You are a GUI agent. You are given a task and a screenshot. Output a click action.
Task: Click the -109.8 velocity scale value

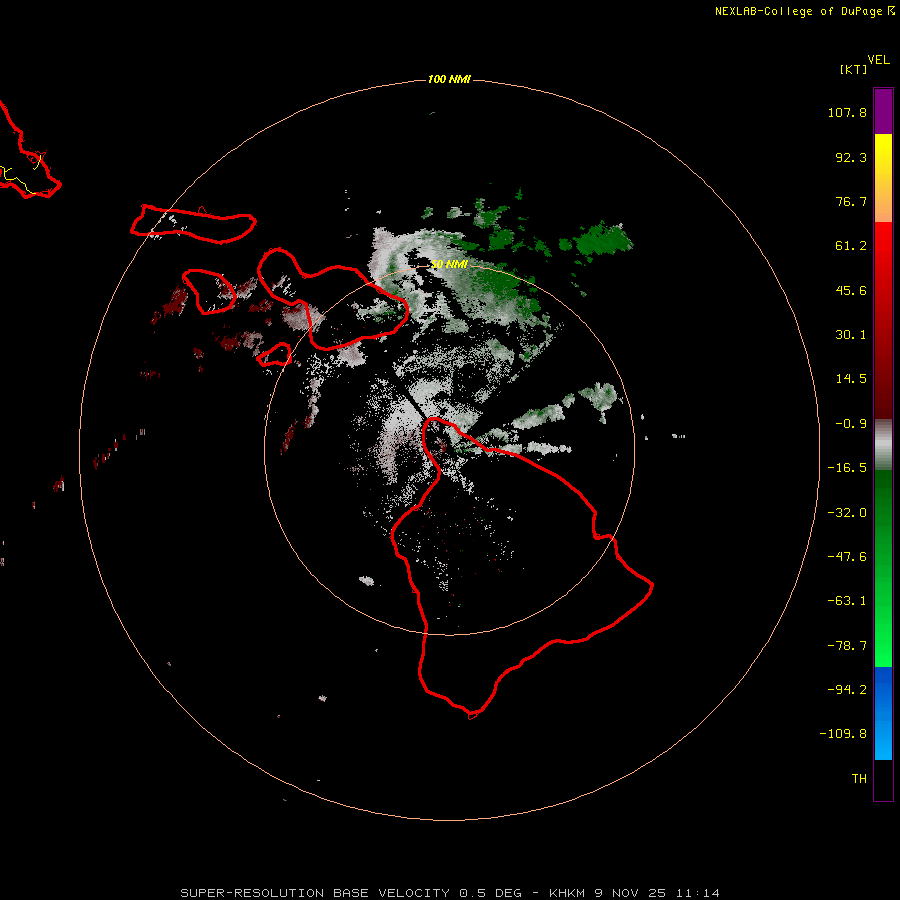click(x=843, y=734)
